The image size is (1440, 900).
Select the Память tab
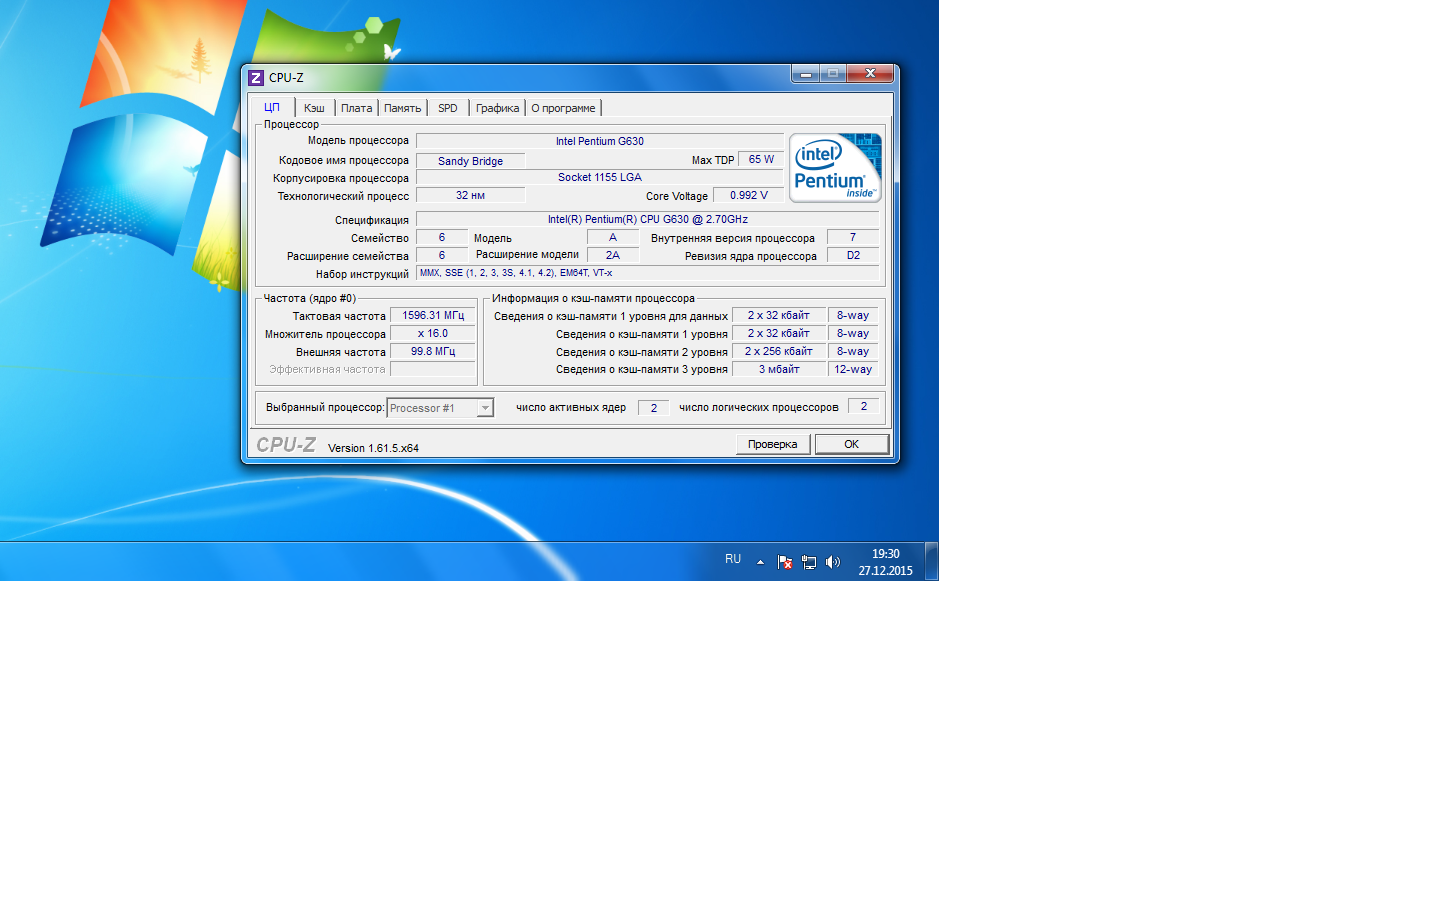pos(402,108)
